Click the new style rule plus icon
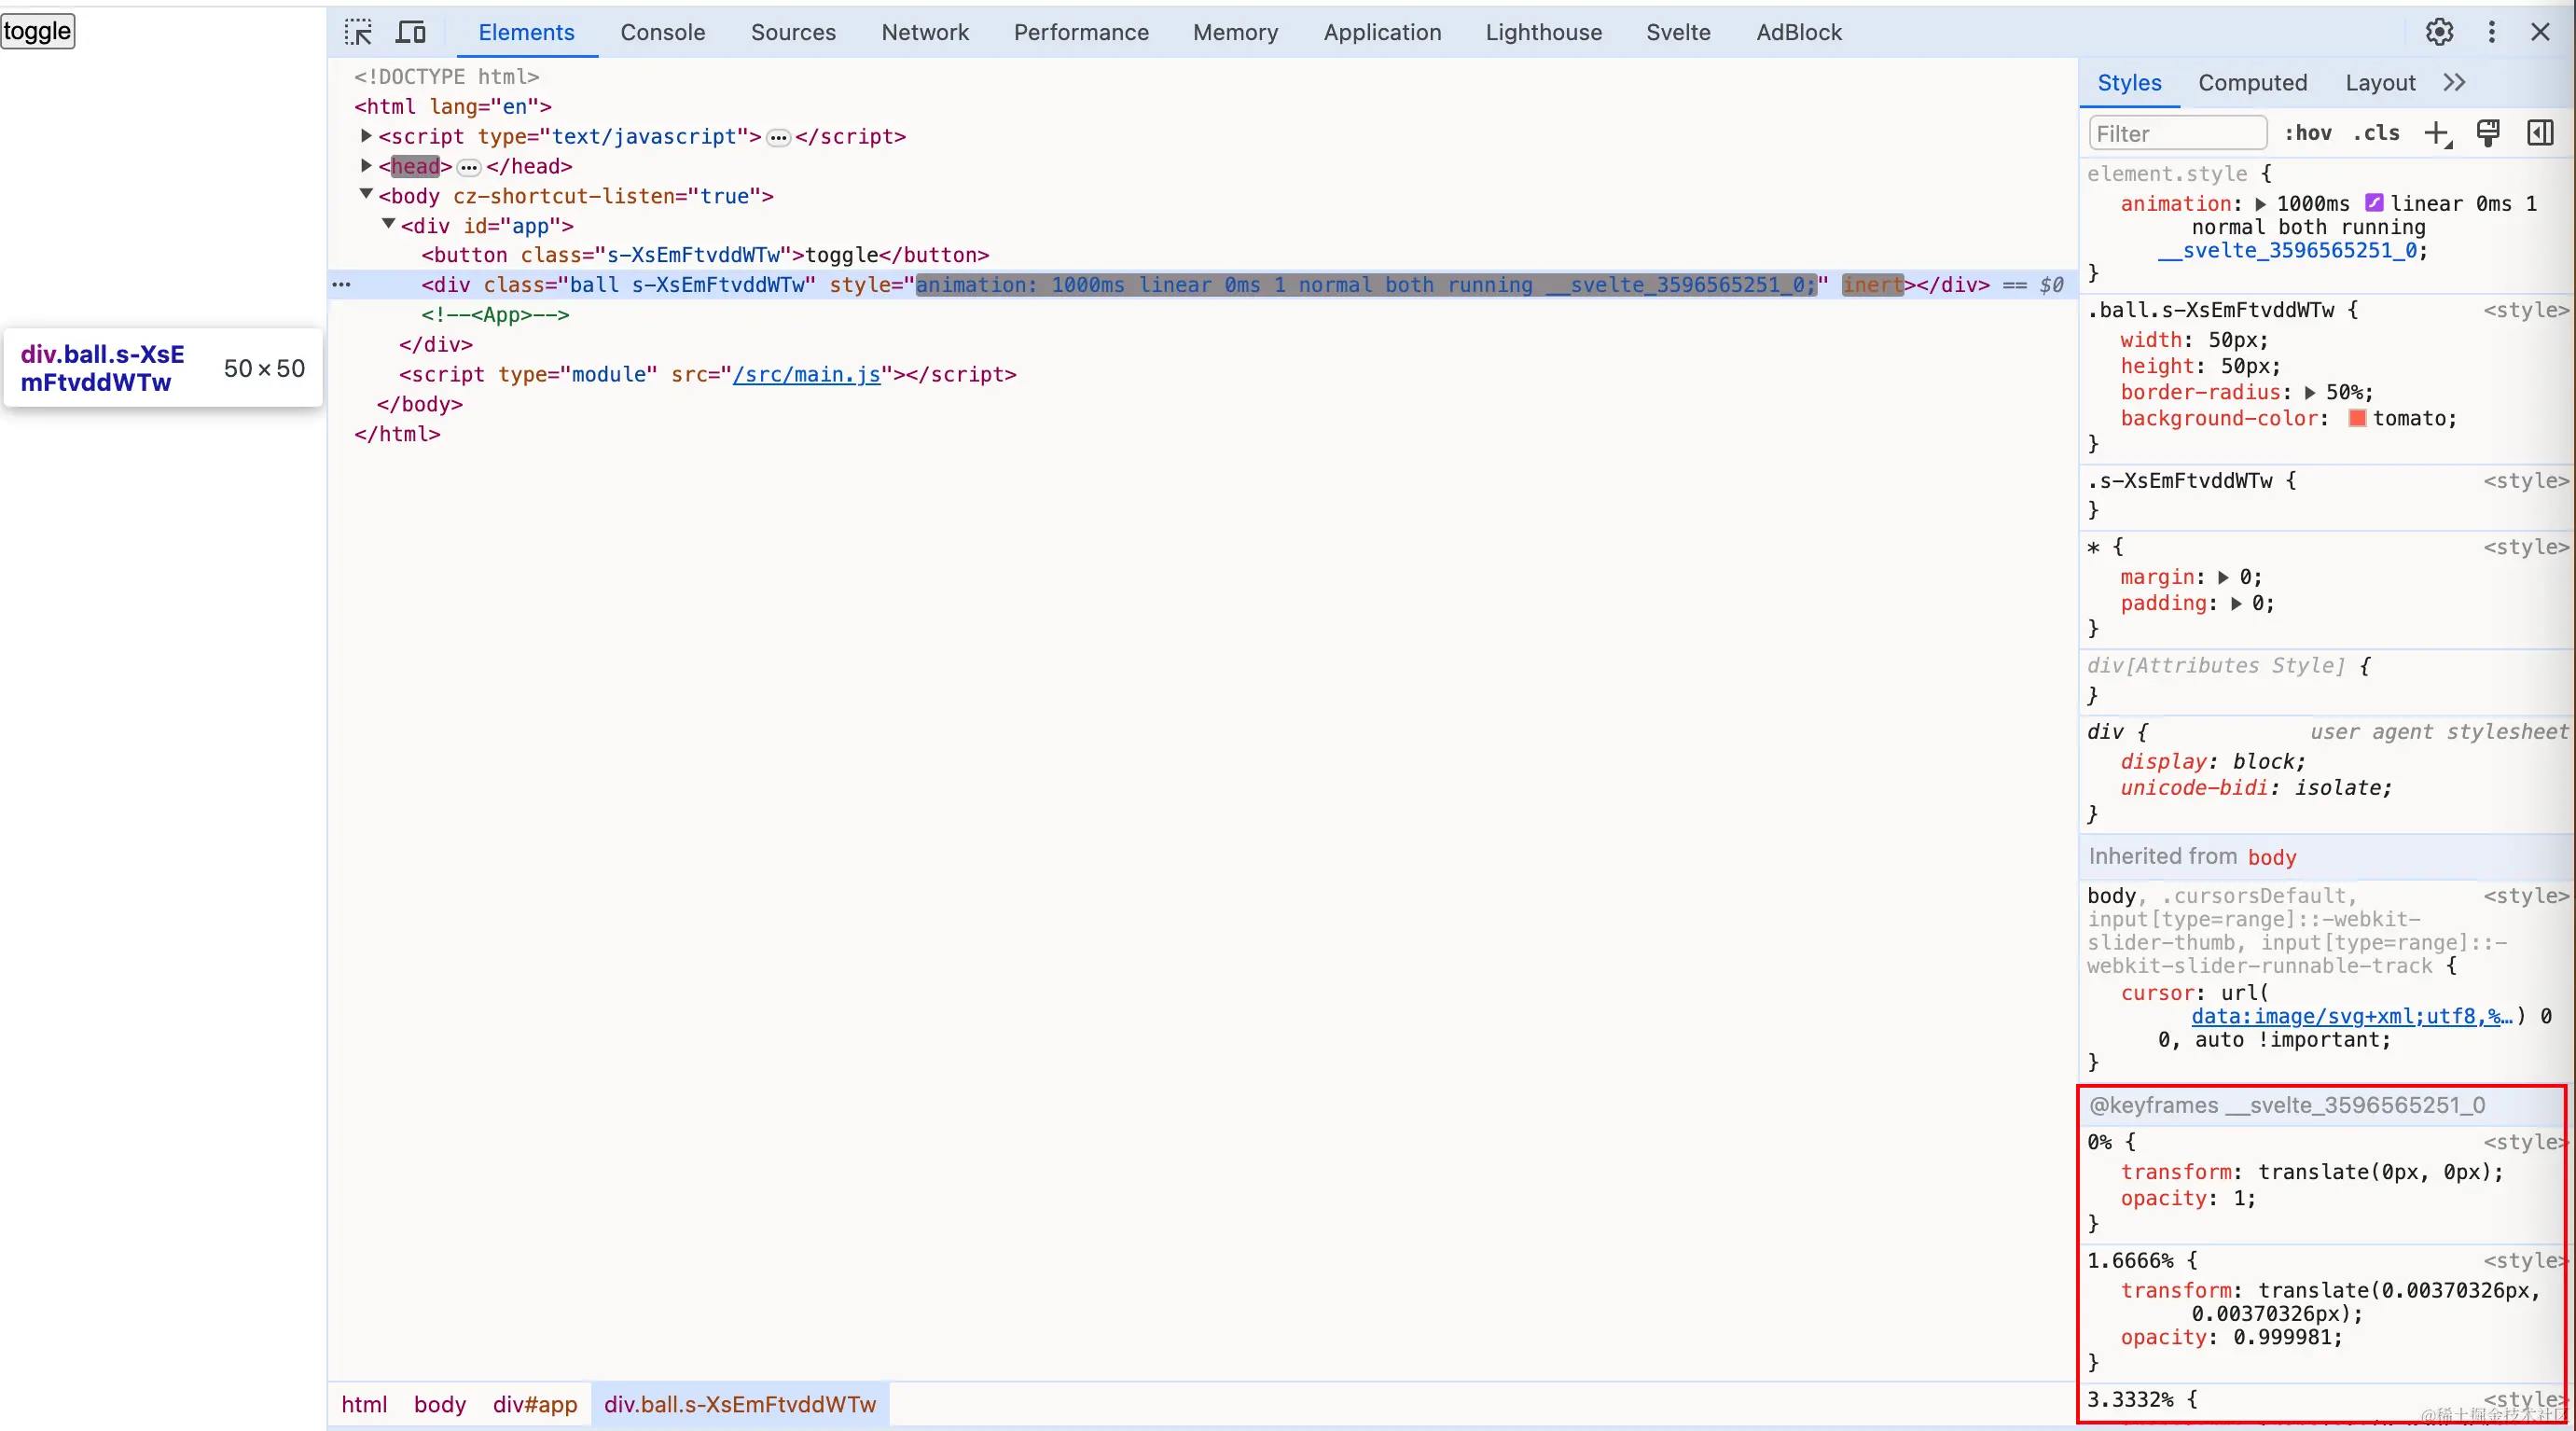This screenshot has width=2576, height=1431. tap(2437, 133)
